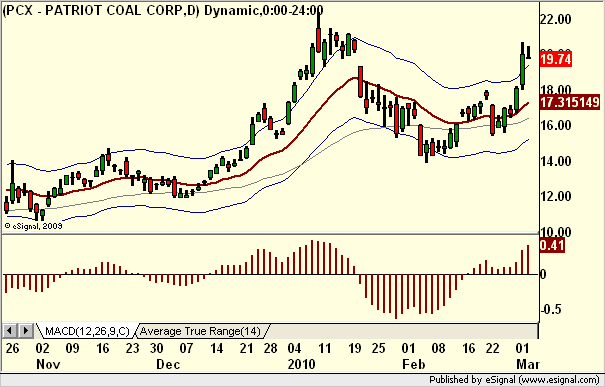The height and width of the screenshot is (387, 605).
Task: Click the 16.00 price axis label
Action: coord(556,125)
